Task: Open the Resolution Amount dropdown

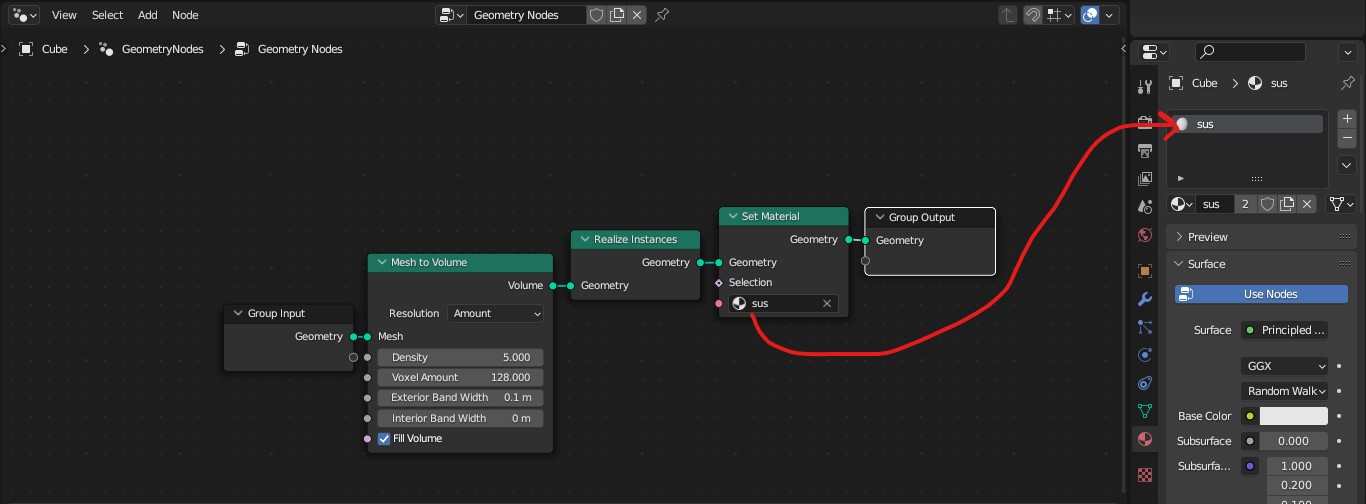Action: point(496,313)
